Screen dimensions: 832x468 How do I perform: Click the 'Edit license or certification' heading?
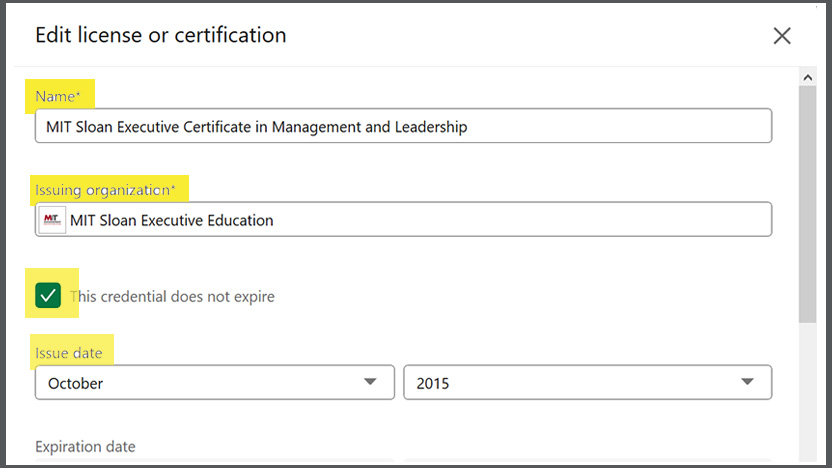click(x=161, y=35)
